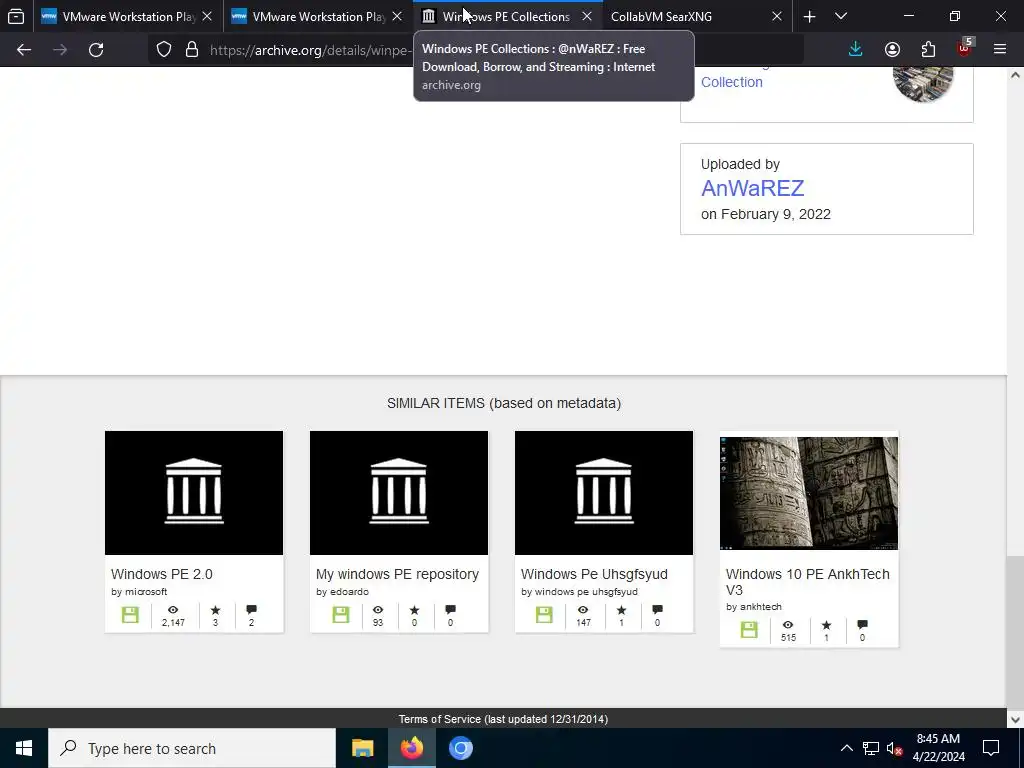
Task: Open the My windows PE repository thumbnail
Action: tap(399, 492)
